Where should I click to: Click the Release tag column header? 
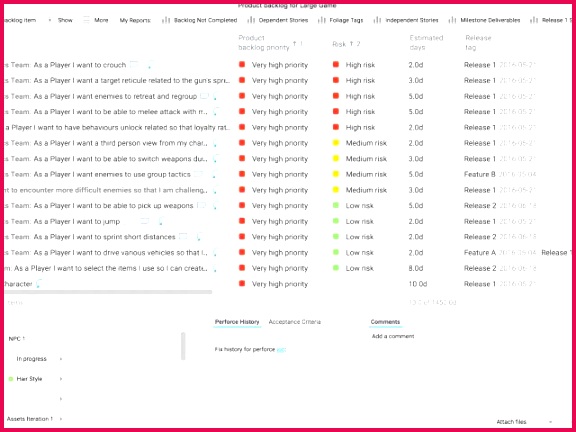478,43
